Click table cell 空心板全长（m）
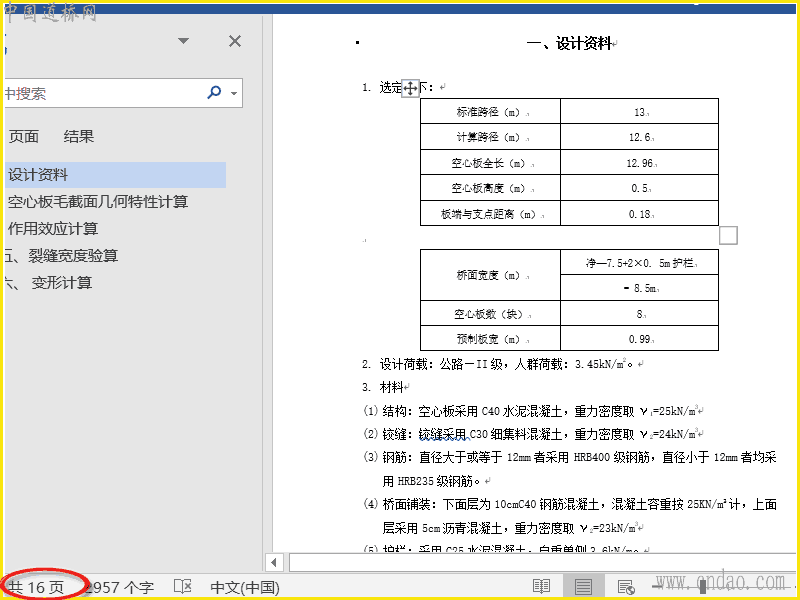Viewport: 800px width, 600px height. point(490,163)
